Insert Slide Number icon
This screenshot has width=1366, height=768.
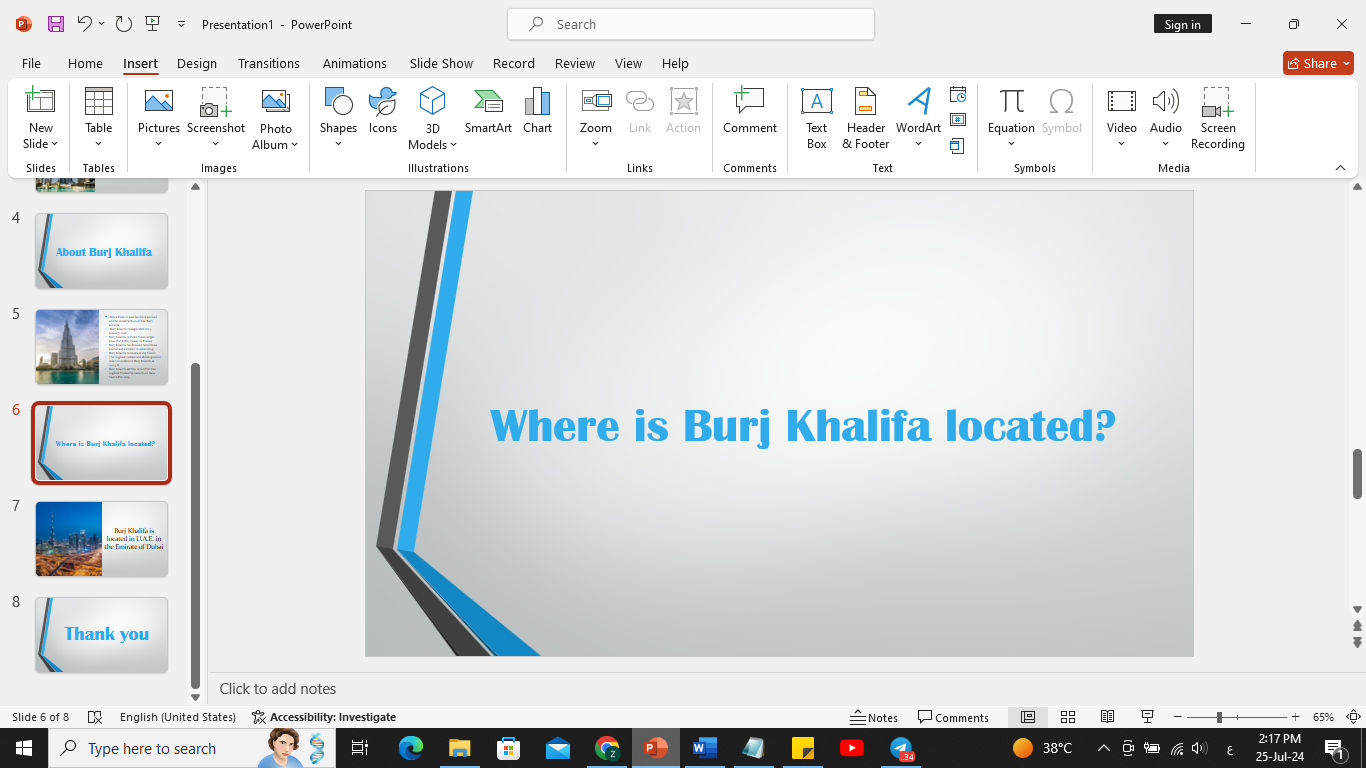(x=958, y=120)
